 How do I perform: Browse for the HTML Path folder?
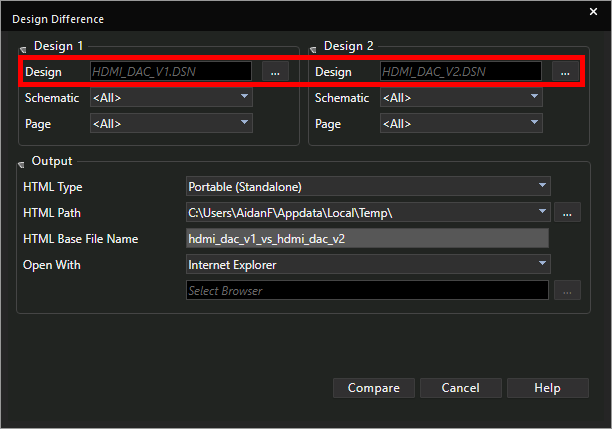point(567,212)
